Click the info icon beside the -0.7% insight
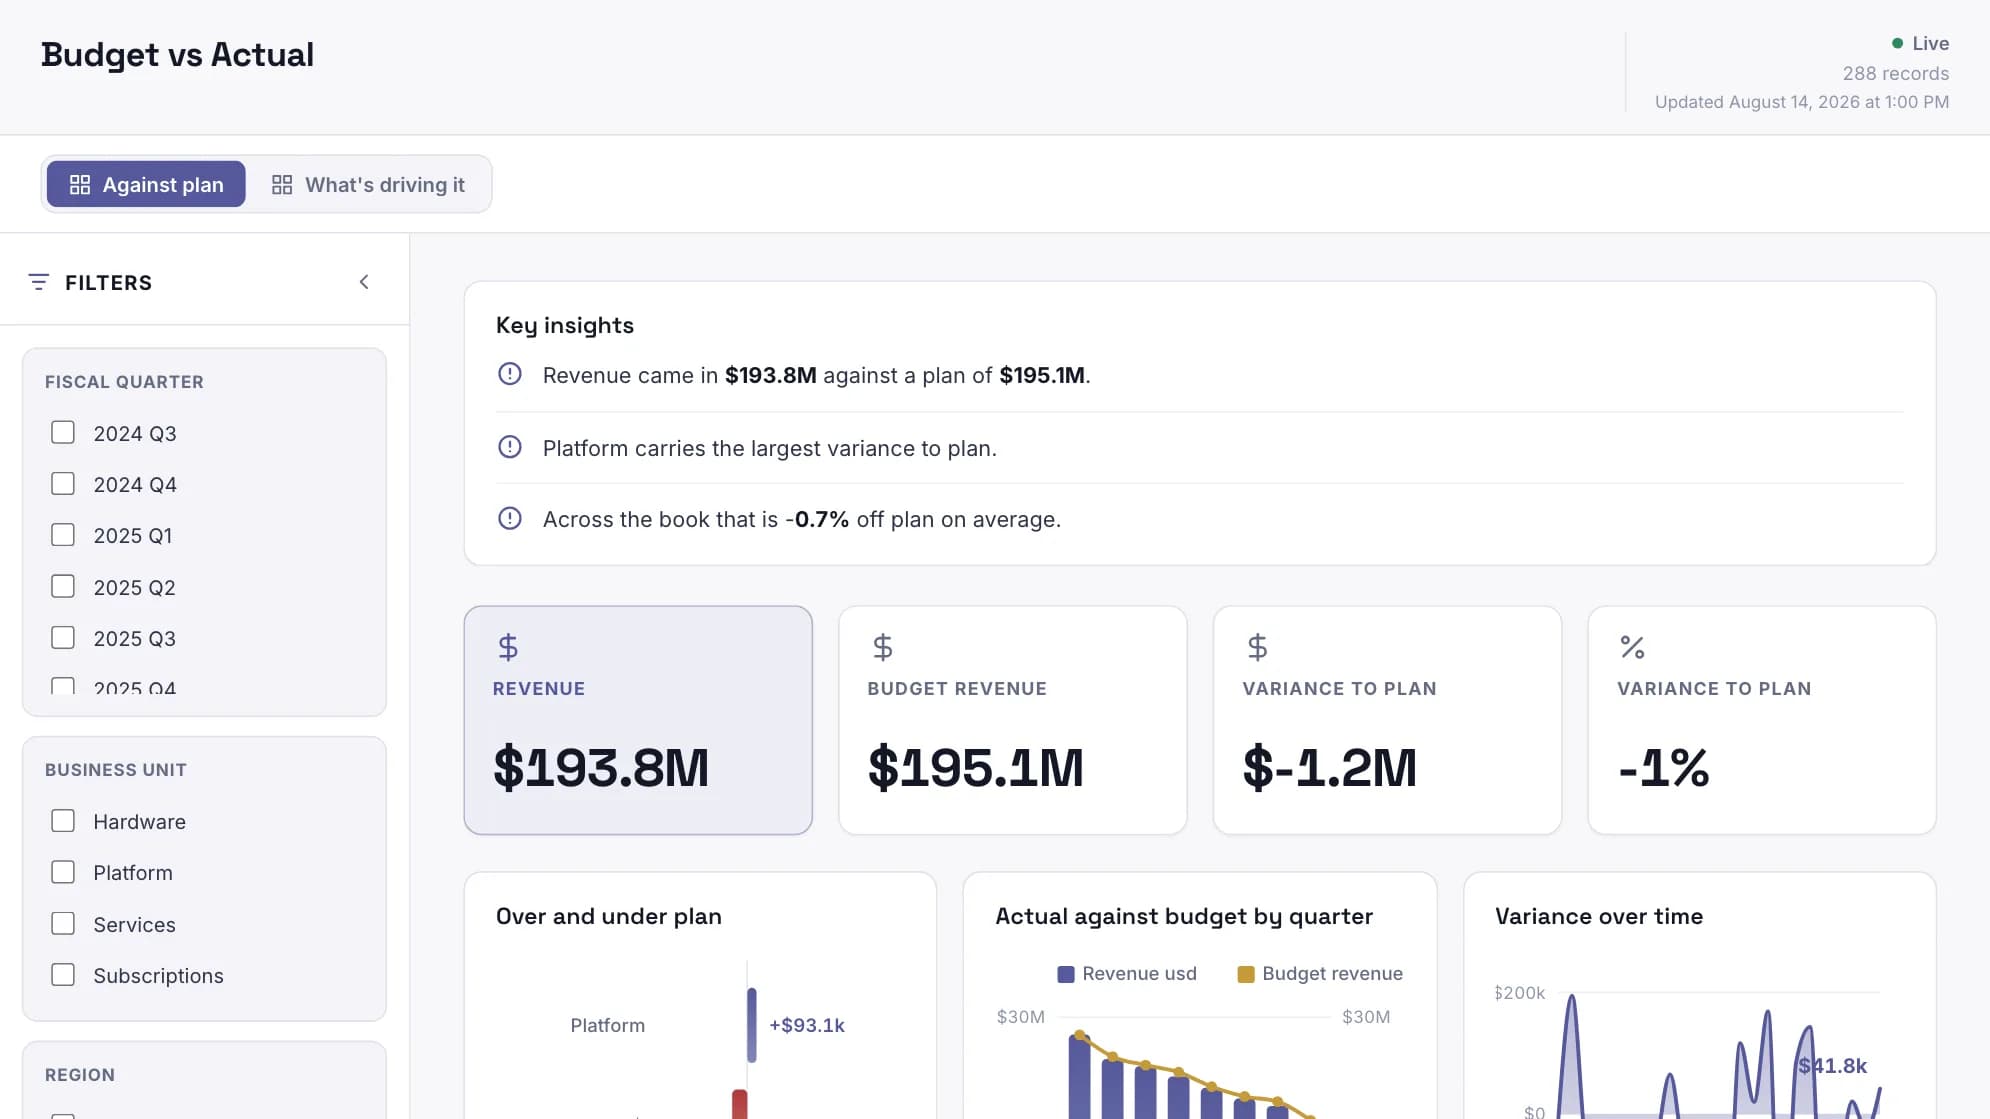 [x=510, y=518]
